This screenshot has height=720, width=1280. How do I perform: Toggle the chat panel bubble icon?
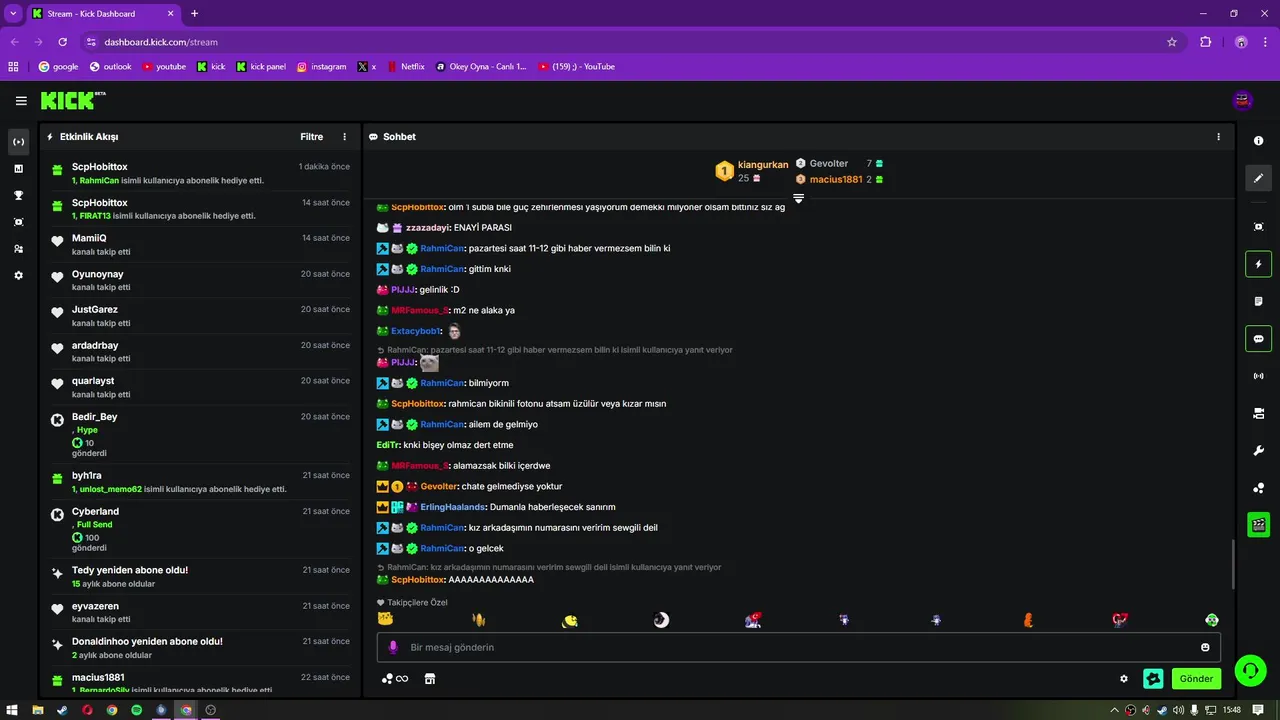[1259, 338]
